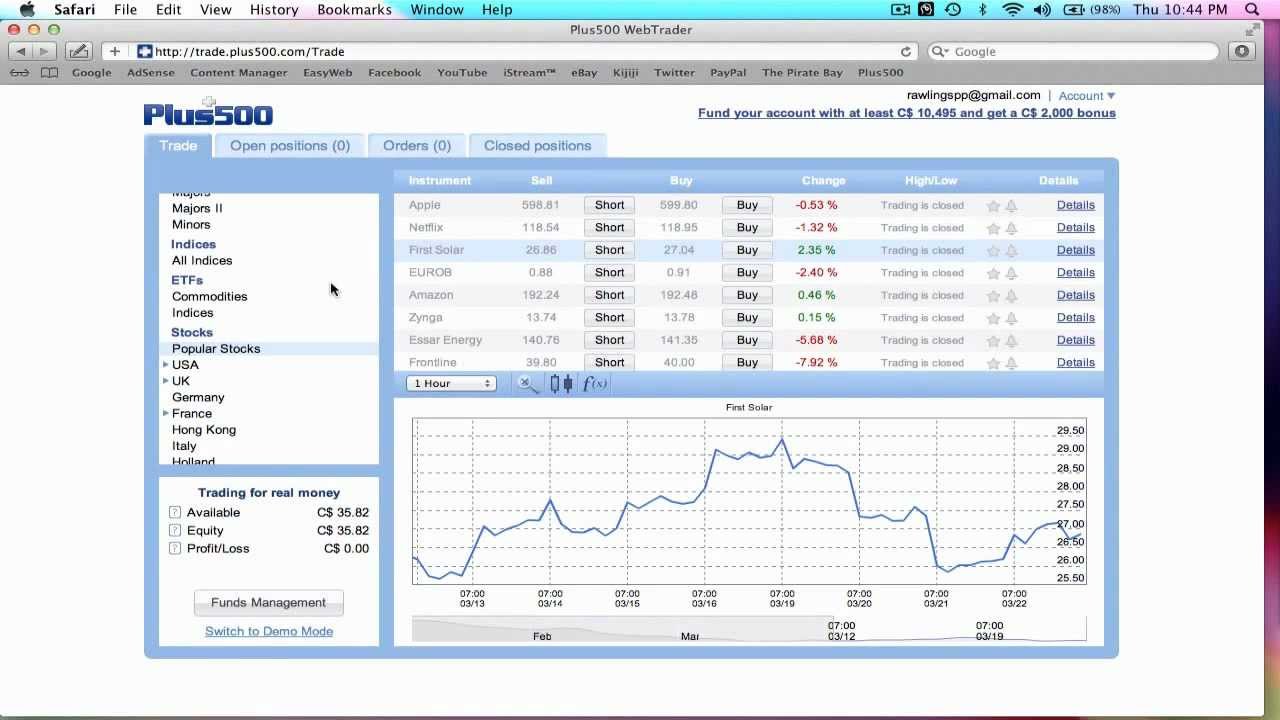This screenshot has width=1280, height=720.
Task: Star the Netflix instrument row
Action: point(993,228)
